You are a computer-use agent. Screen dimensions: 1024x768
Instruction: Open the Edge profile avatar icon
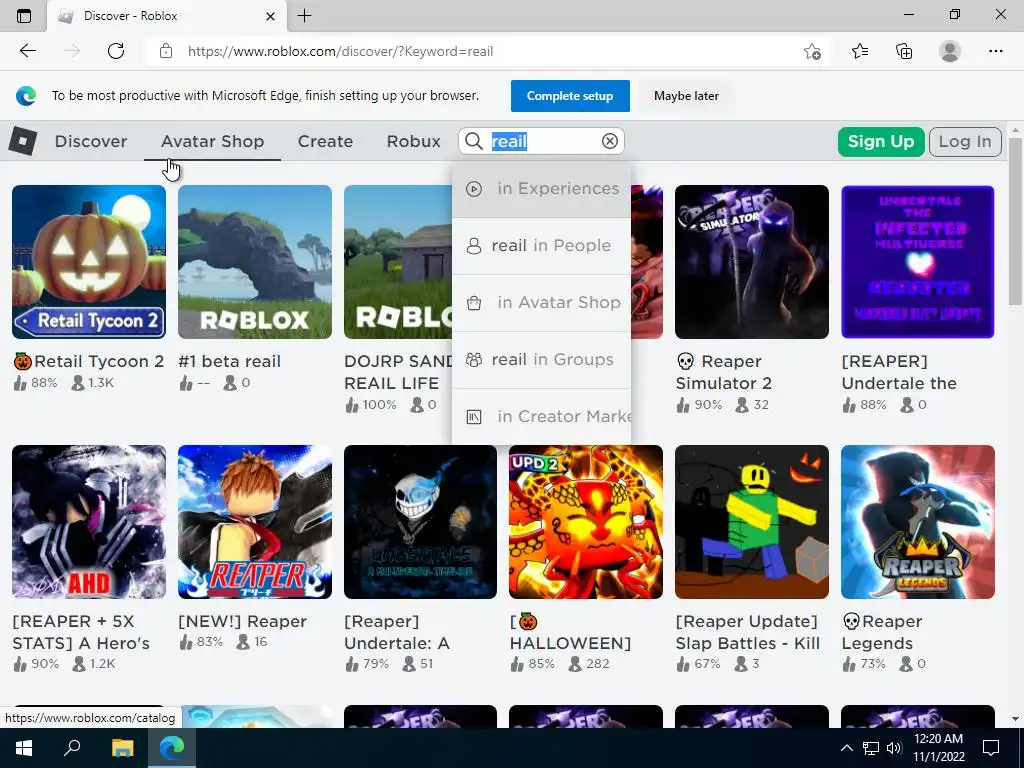tap(950, 51)
